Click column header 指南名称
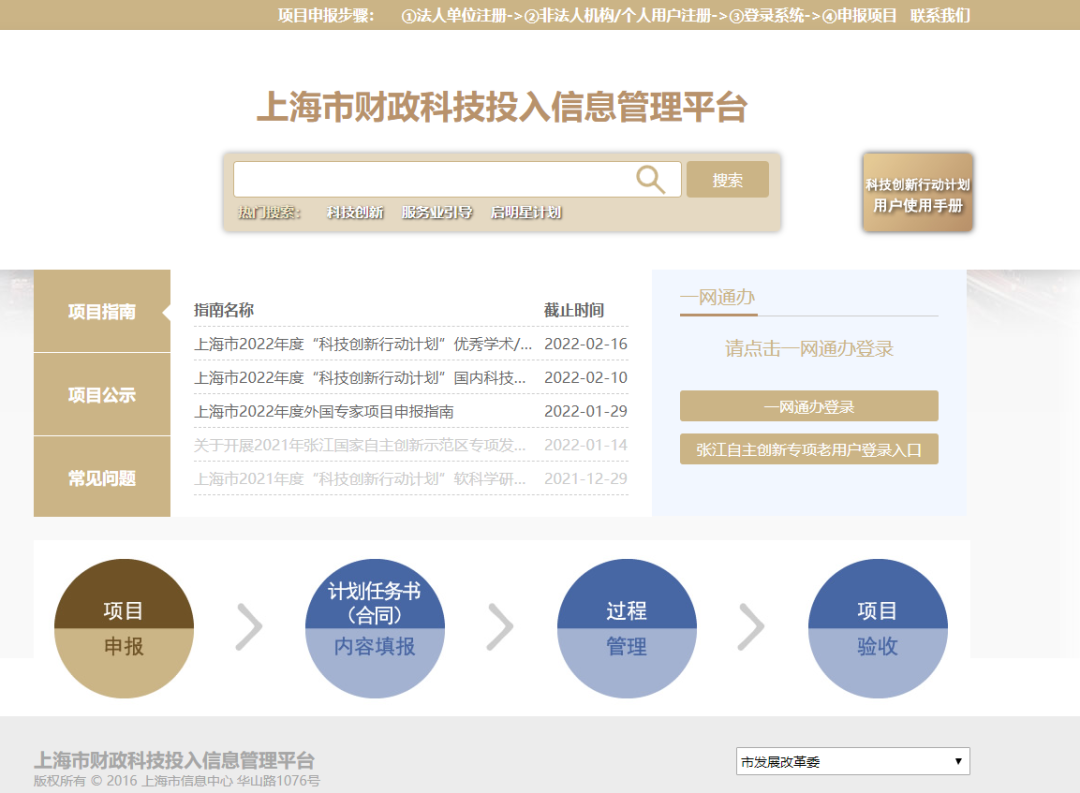The height and width of the screenshot is (793, 1080). click(x=224, y=310)
